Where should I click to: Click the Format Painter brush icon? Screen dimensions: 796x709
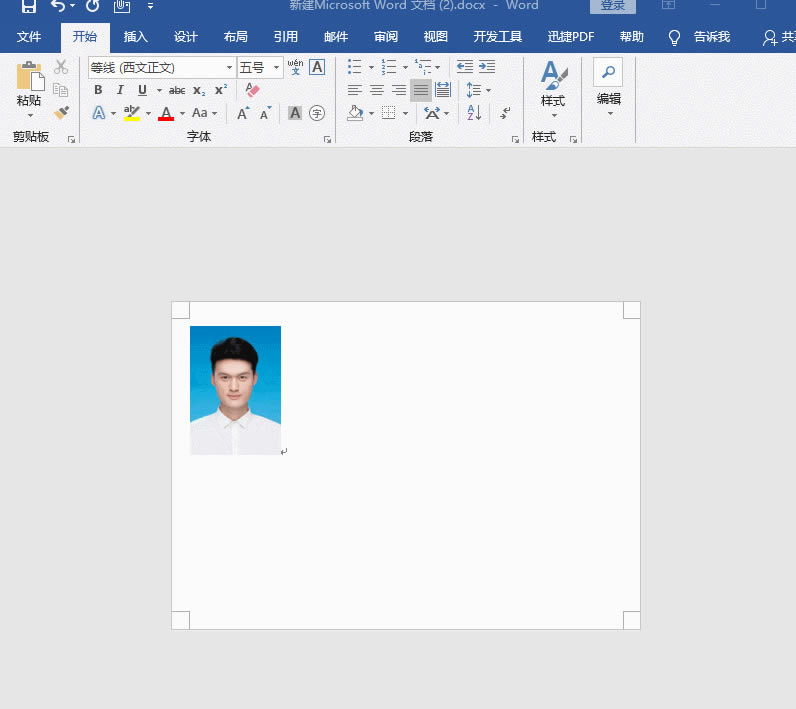pyautogui.click(x=61, y=113)
